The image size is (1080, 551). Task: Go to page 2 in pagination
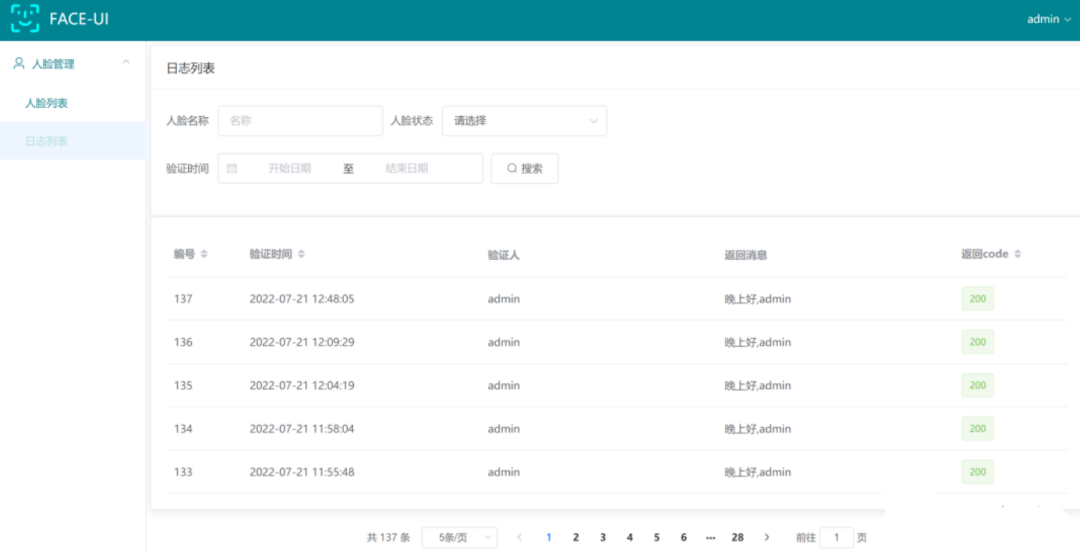click(576, 537)
